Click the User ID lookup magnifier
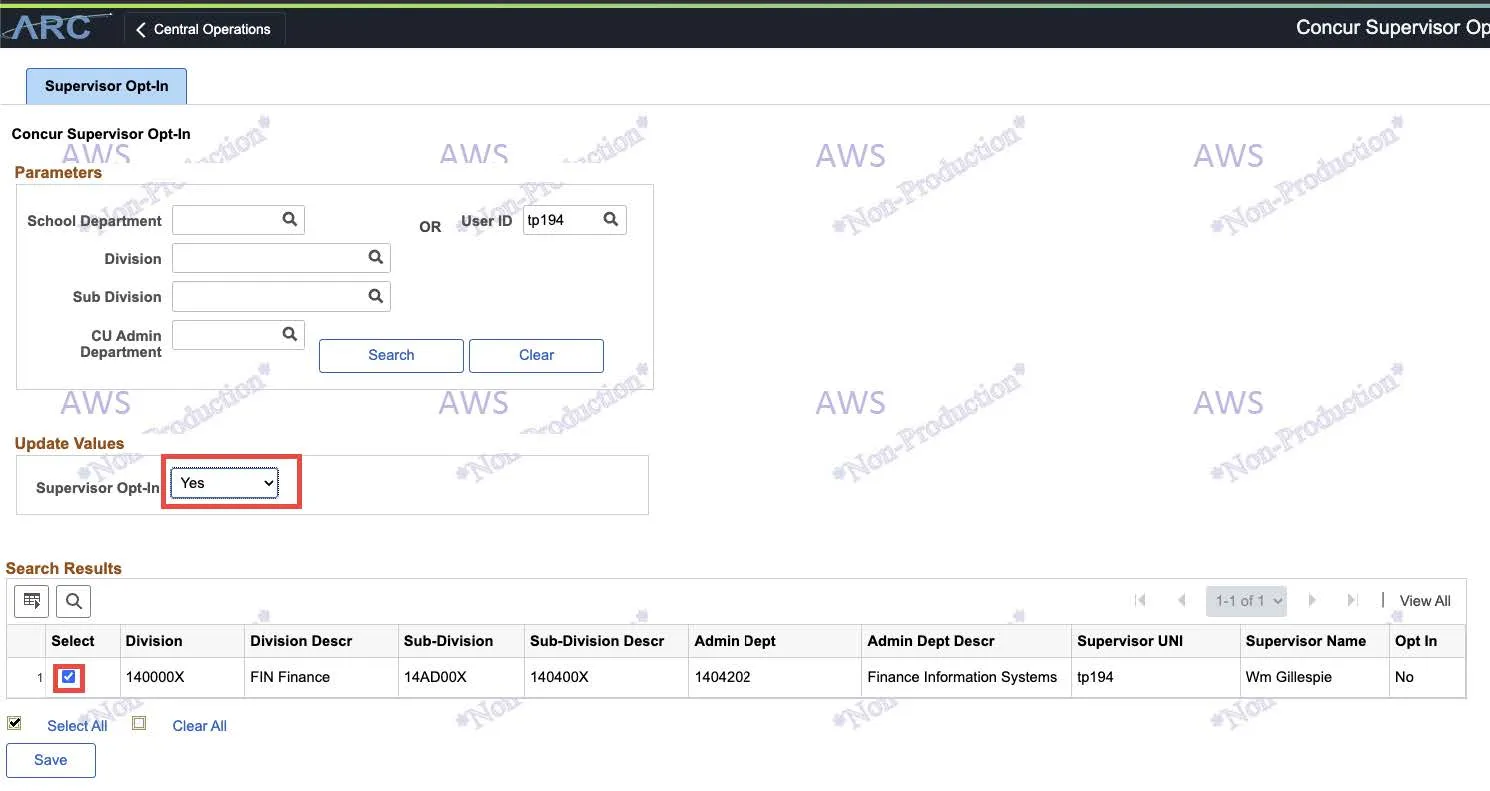Image resolution: width=1490 pixels, height=791 pixels. point(611,219)
